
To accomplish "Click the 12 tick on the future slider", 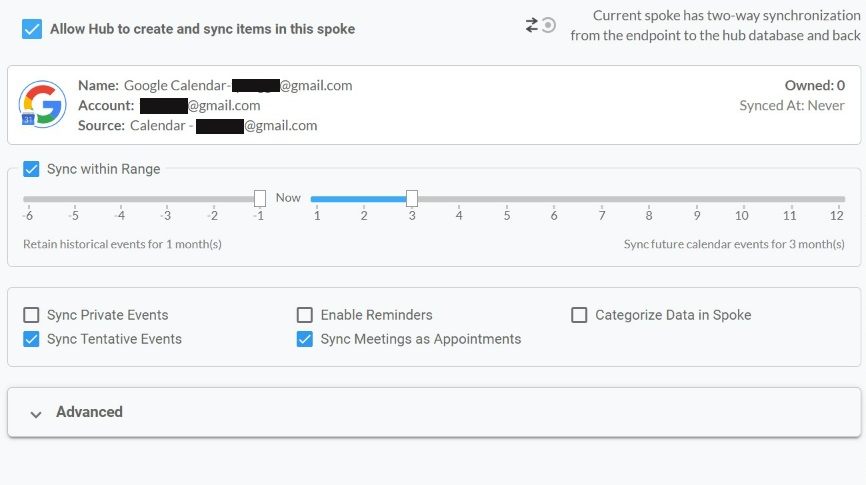I will tap(837, 215).
